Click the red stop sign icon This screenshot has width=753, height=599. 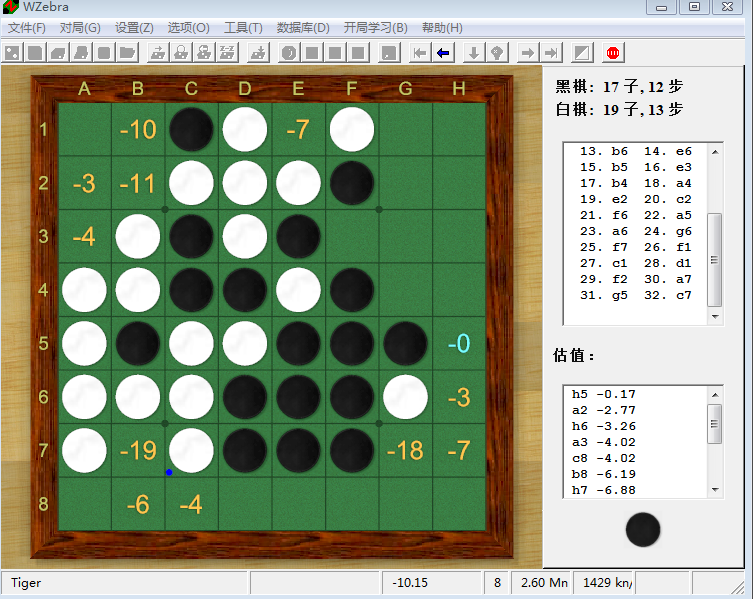pyautogui.click(x=613, y=52)
